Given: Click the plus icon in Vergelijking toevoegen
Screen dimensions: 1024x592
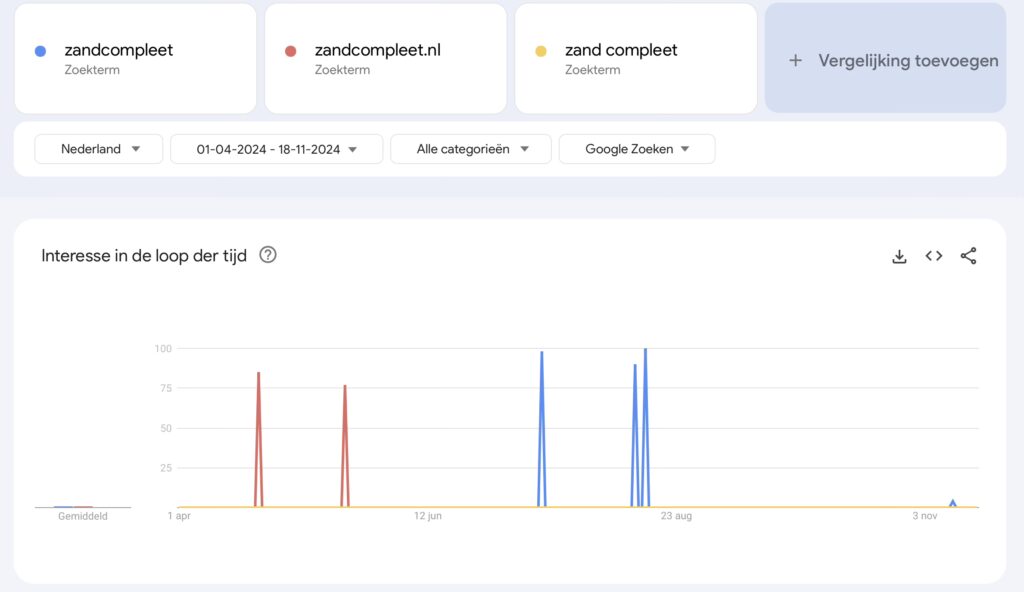Looking at the screenshot, I should coord(795,61).
